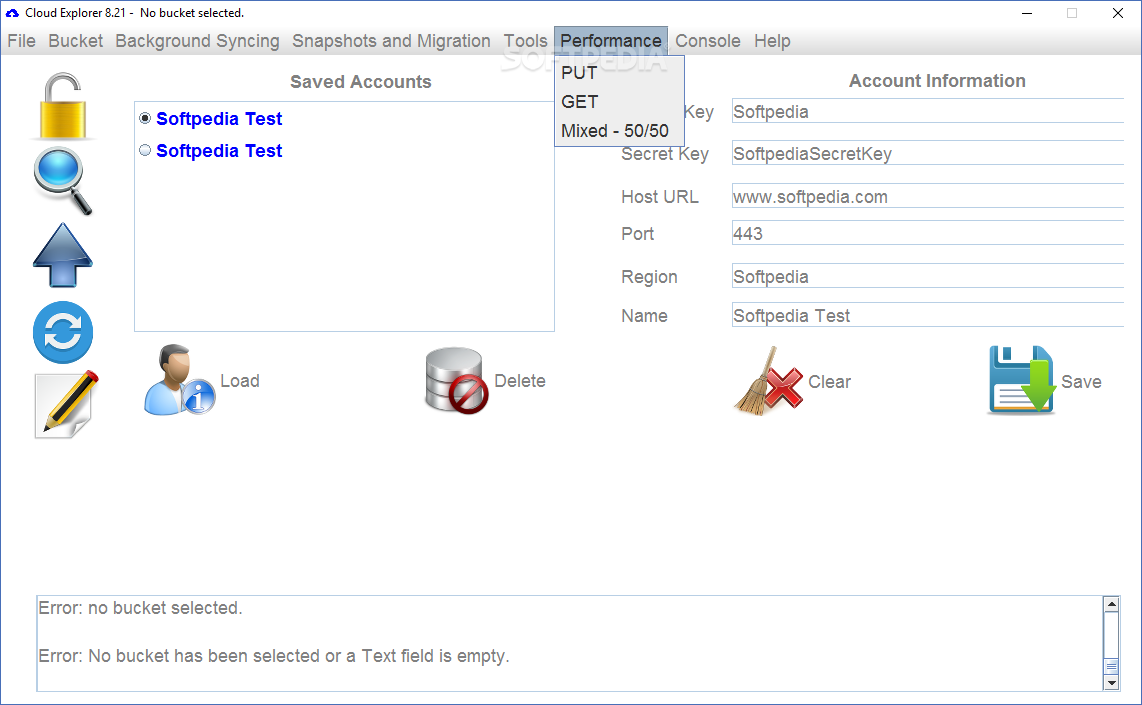
Task: Click the Clear broom icon
Action: [768, 381]
